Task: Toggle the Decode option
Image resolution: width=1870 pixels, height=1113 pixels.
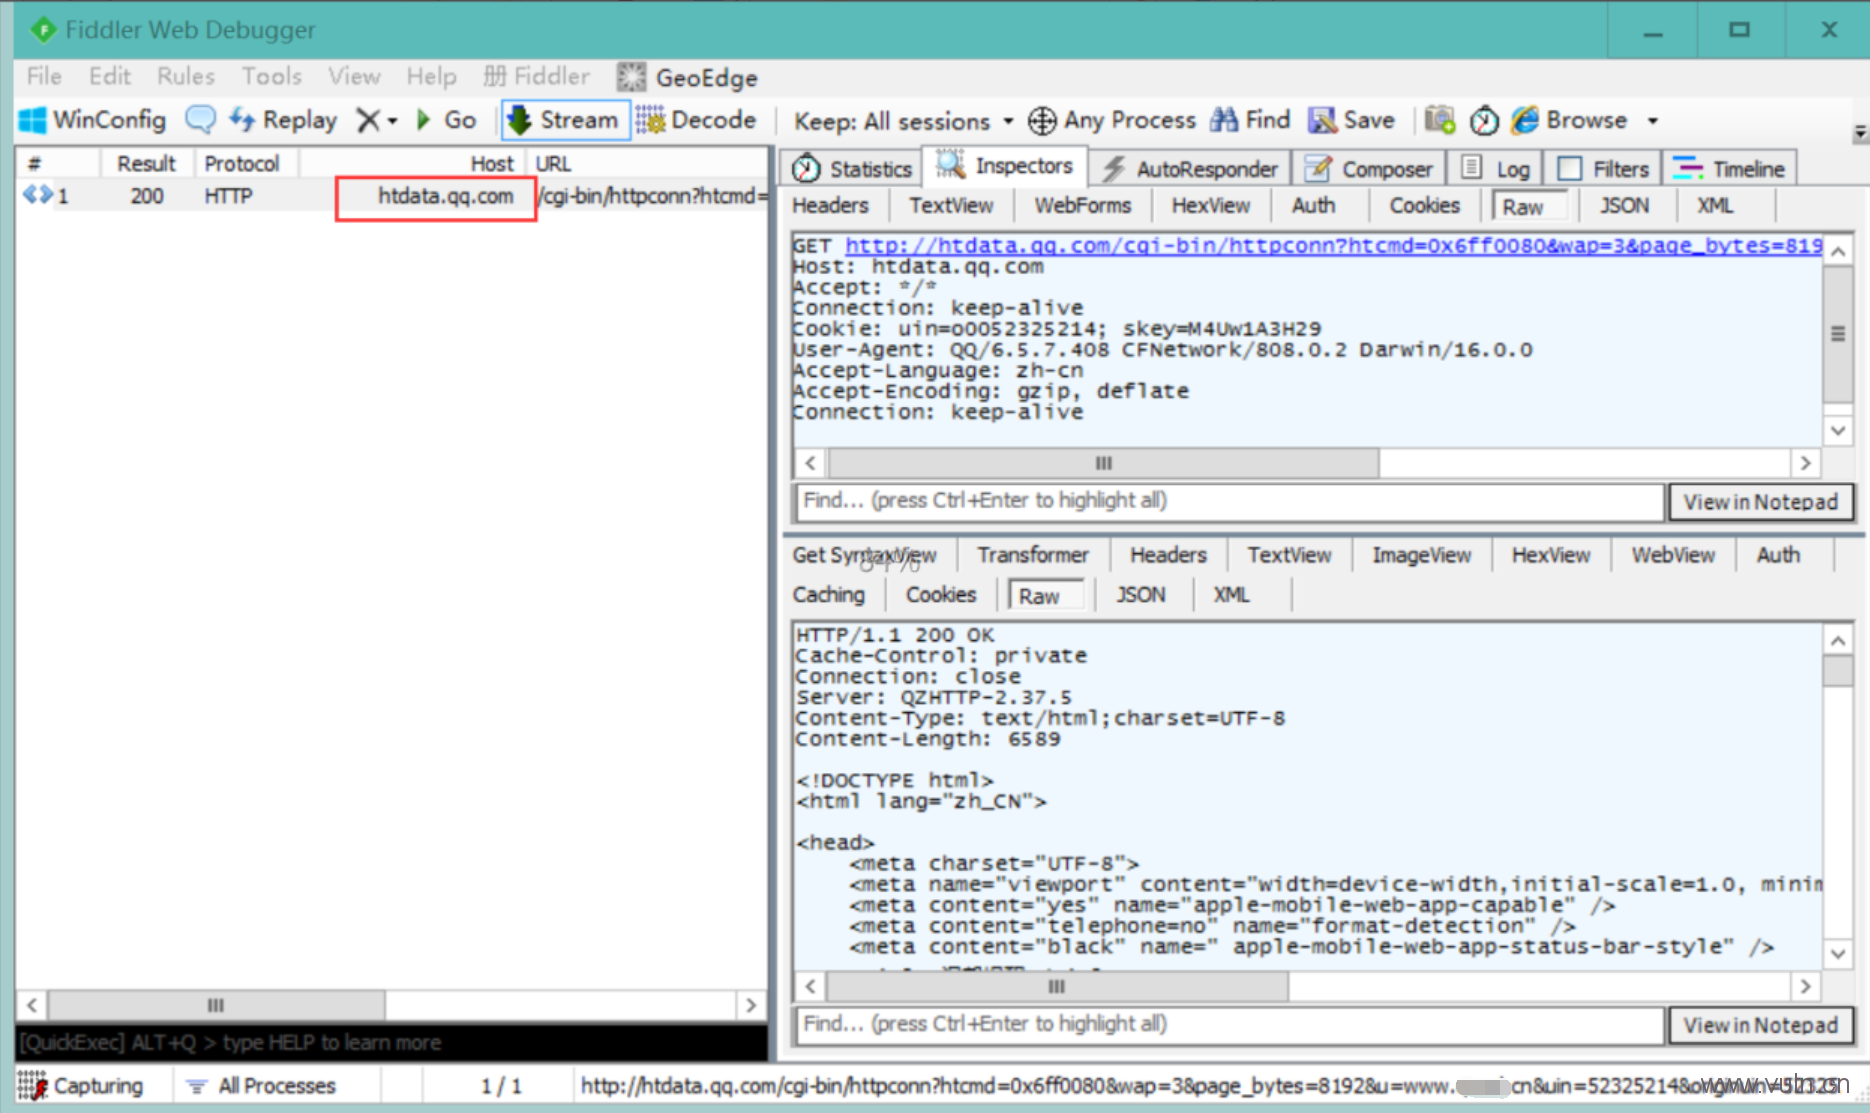Action: [696, 120]
